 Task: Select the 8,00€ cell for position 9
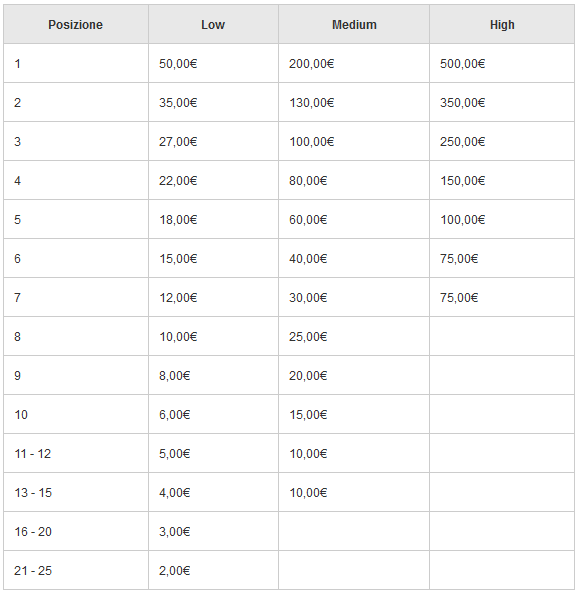213,375
